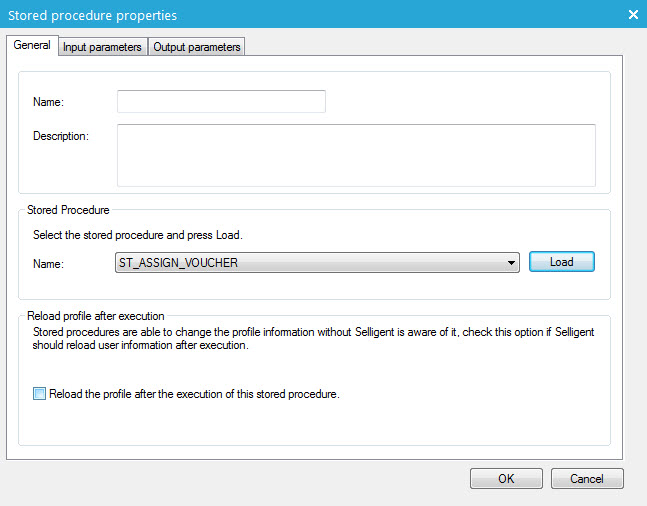Open the Output parameters tab

(196, 47)
